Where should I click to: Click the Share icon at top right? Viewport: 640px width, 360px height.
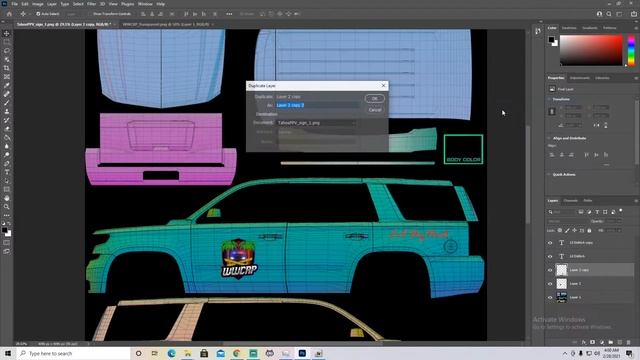pyautogui.click(x=633, y=14)
